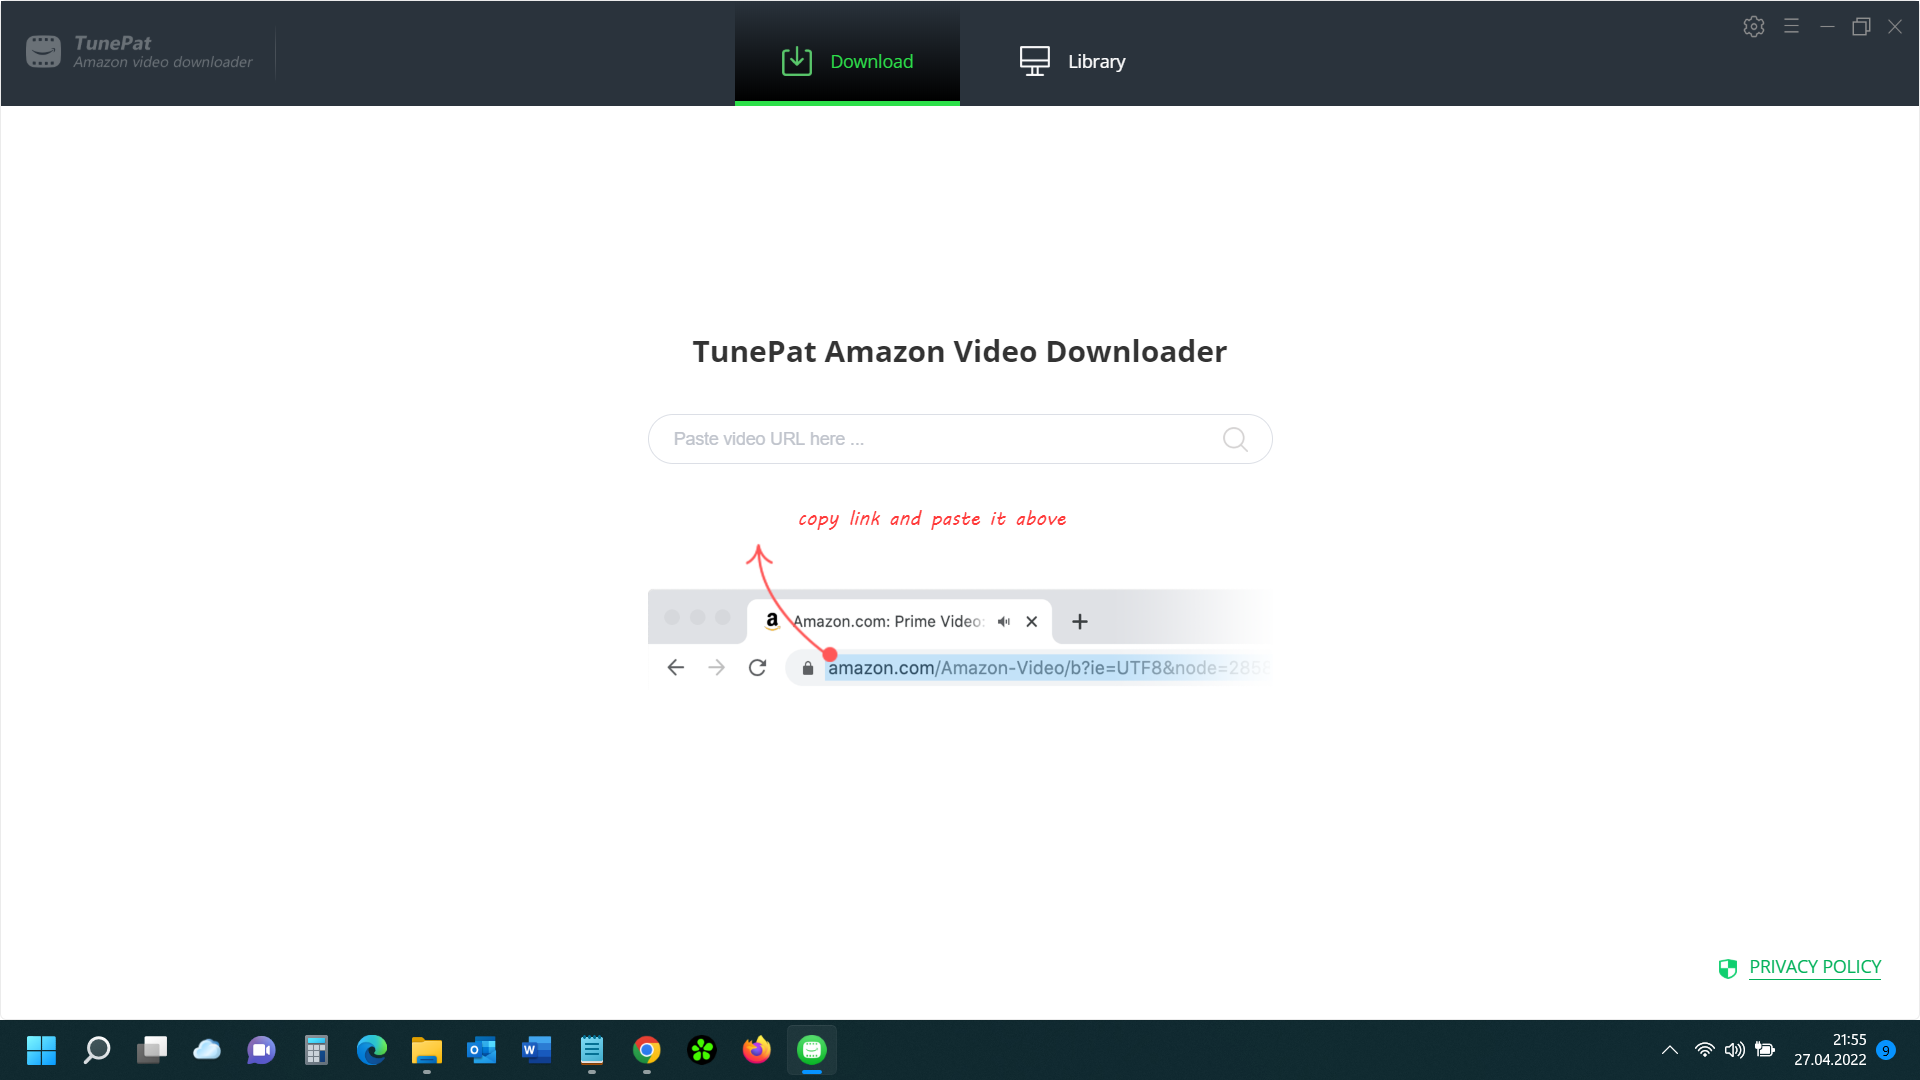Launch Calculator from taskbar

tap(317, 1050)
